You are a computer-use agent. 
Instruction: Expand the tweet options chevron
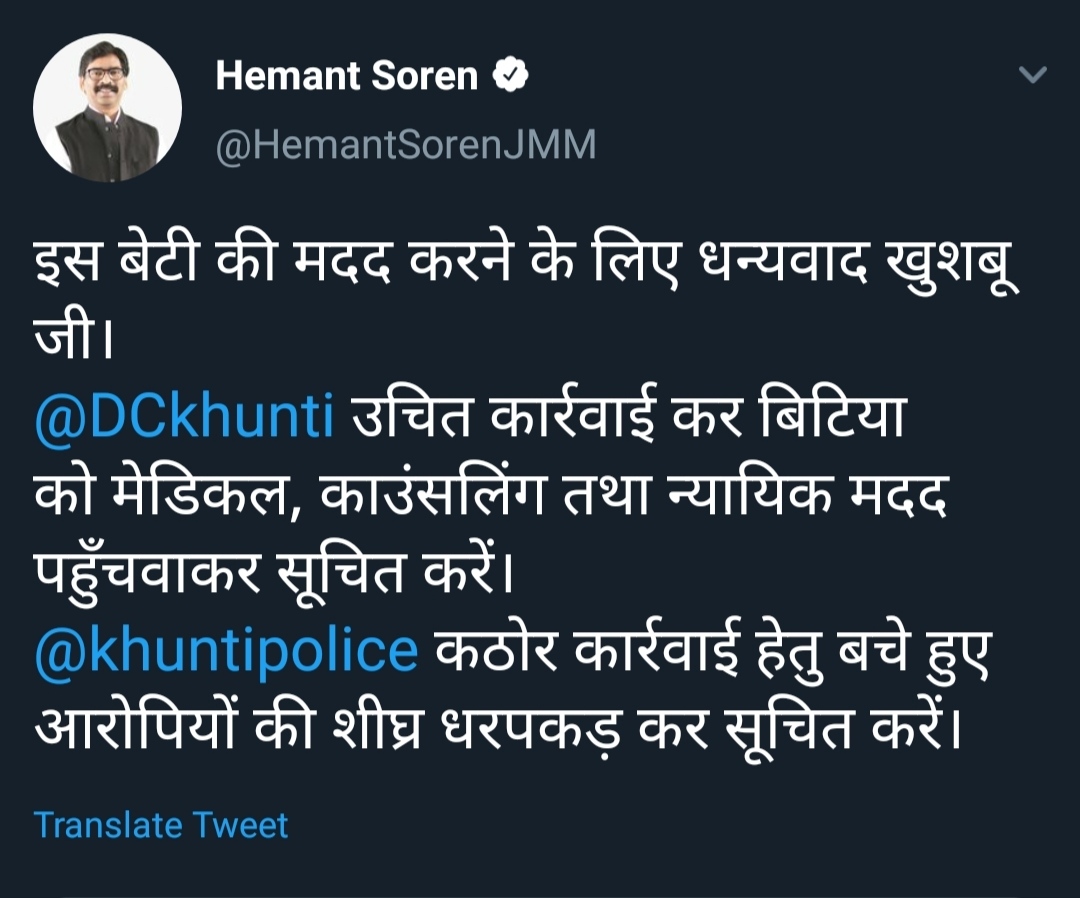pos(1032,74)
